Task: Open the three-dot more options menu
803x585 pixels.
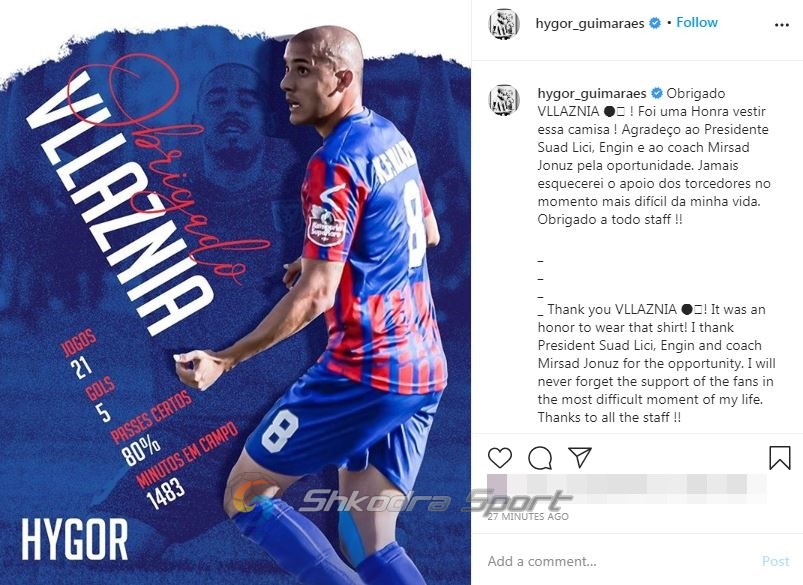Action: pos(781,25)
